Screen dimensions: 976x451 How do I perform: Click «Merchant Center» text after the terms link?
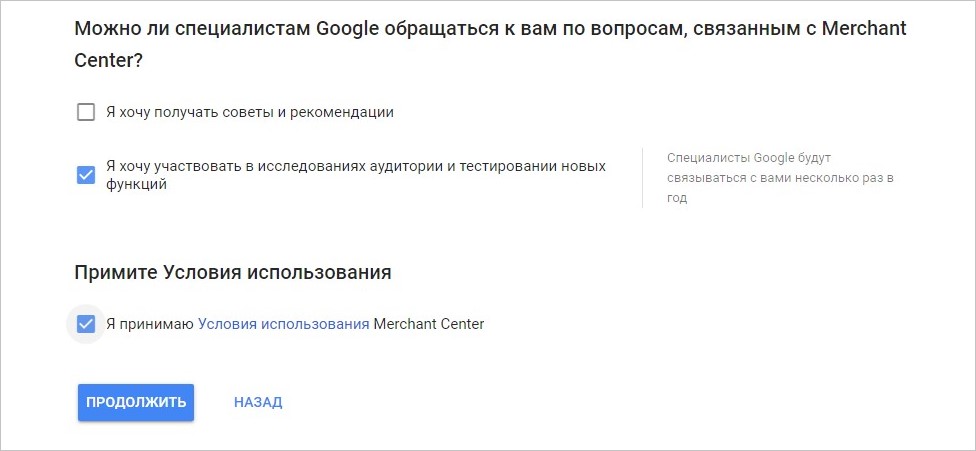pos(429,324)
